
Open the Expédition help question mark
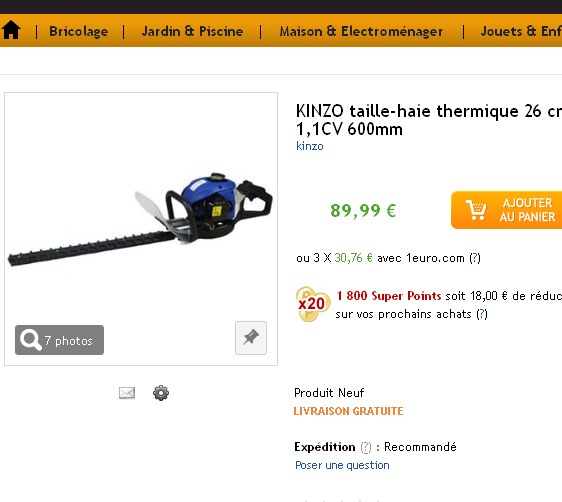(366, 447)
